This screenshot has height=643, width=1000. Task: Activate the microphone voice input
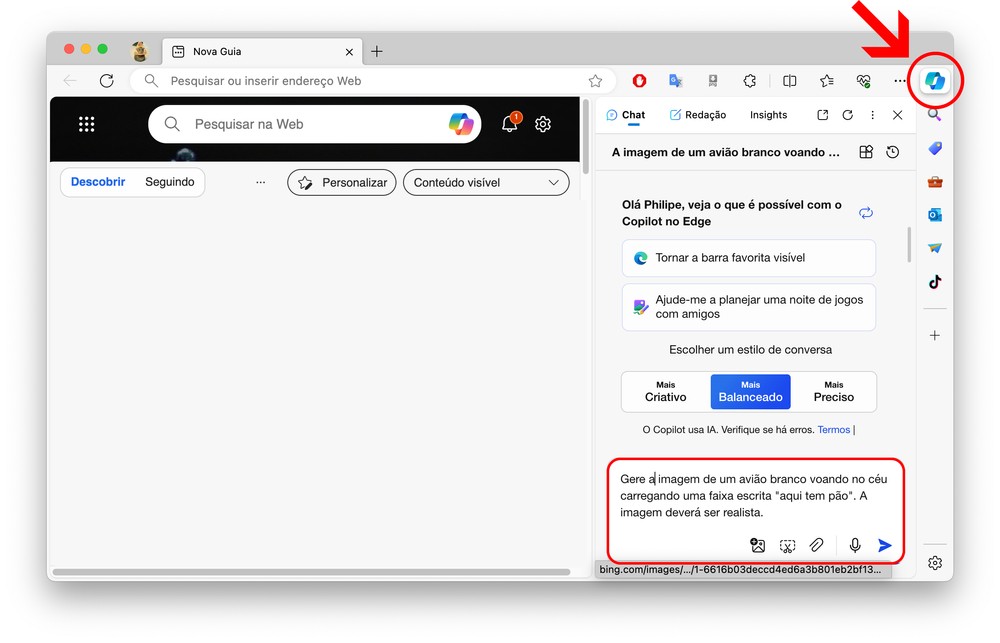(x=855, y=545)
